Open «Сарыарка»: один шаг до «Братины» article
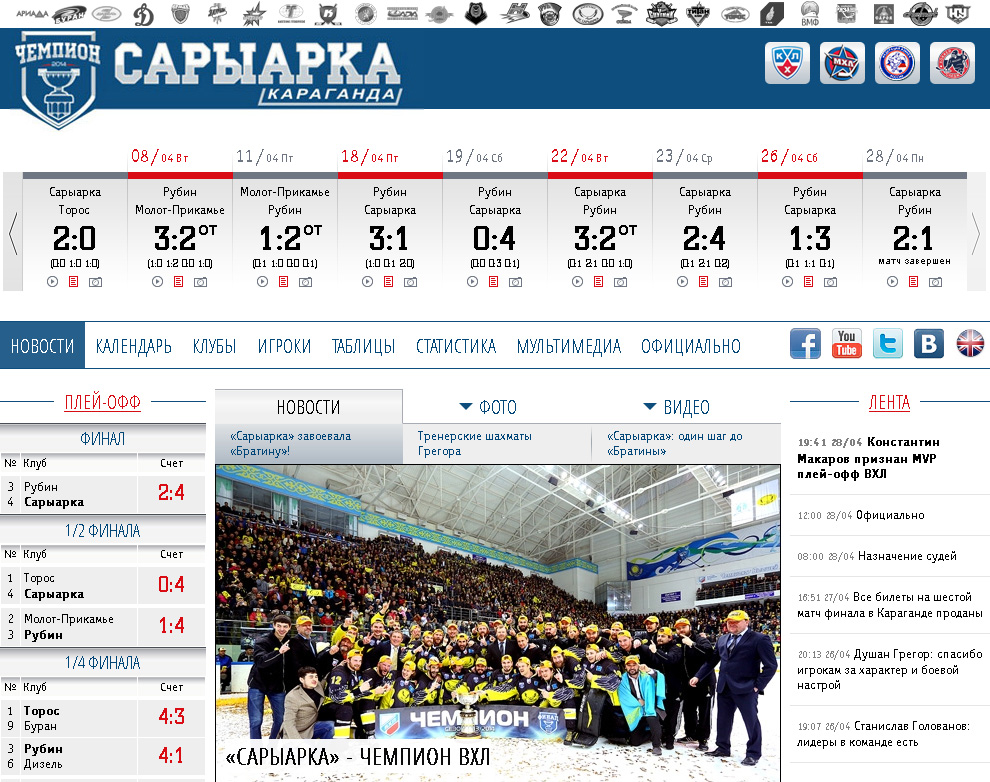This screenshot has height=782, width=990. [x=675, y=444]
